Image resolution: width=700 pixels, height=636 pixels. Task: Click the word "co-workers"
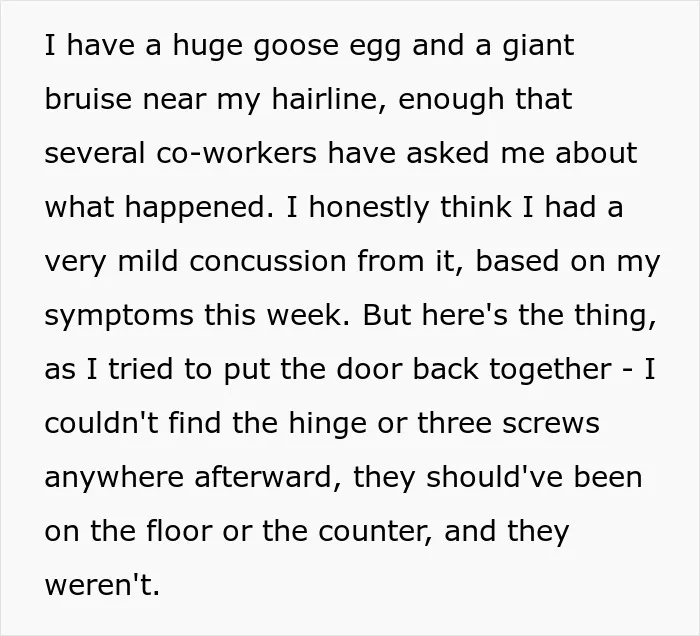pyautogui.click(x=236, y=153)
